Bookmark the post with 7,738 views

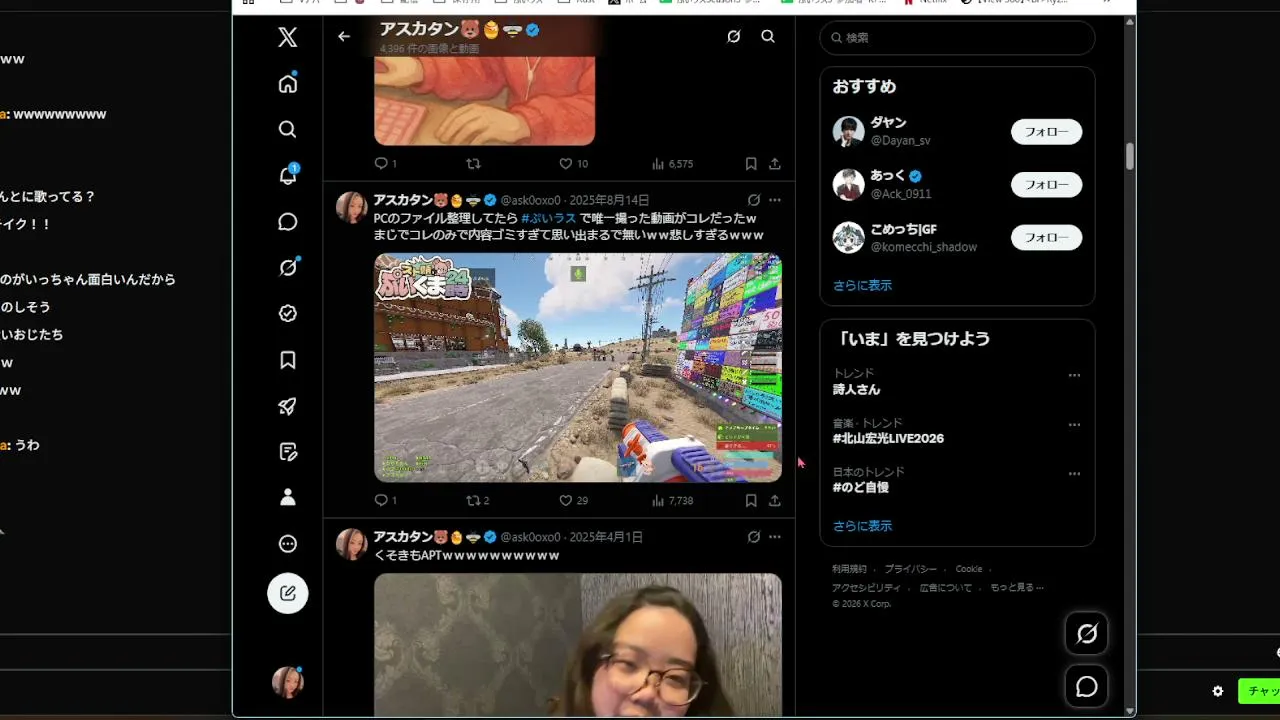tap(751, 500)
